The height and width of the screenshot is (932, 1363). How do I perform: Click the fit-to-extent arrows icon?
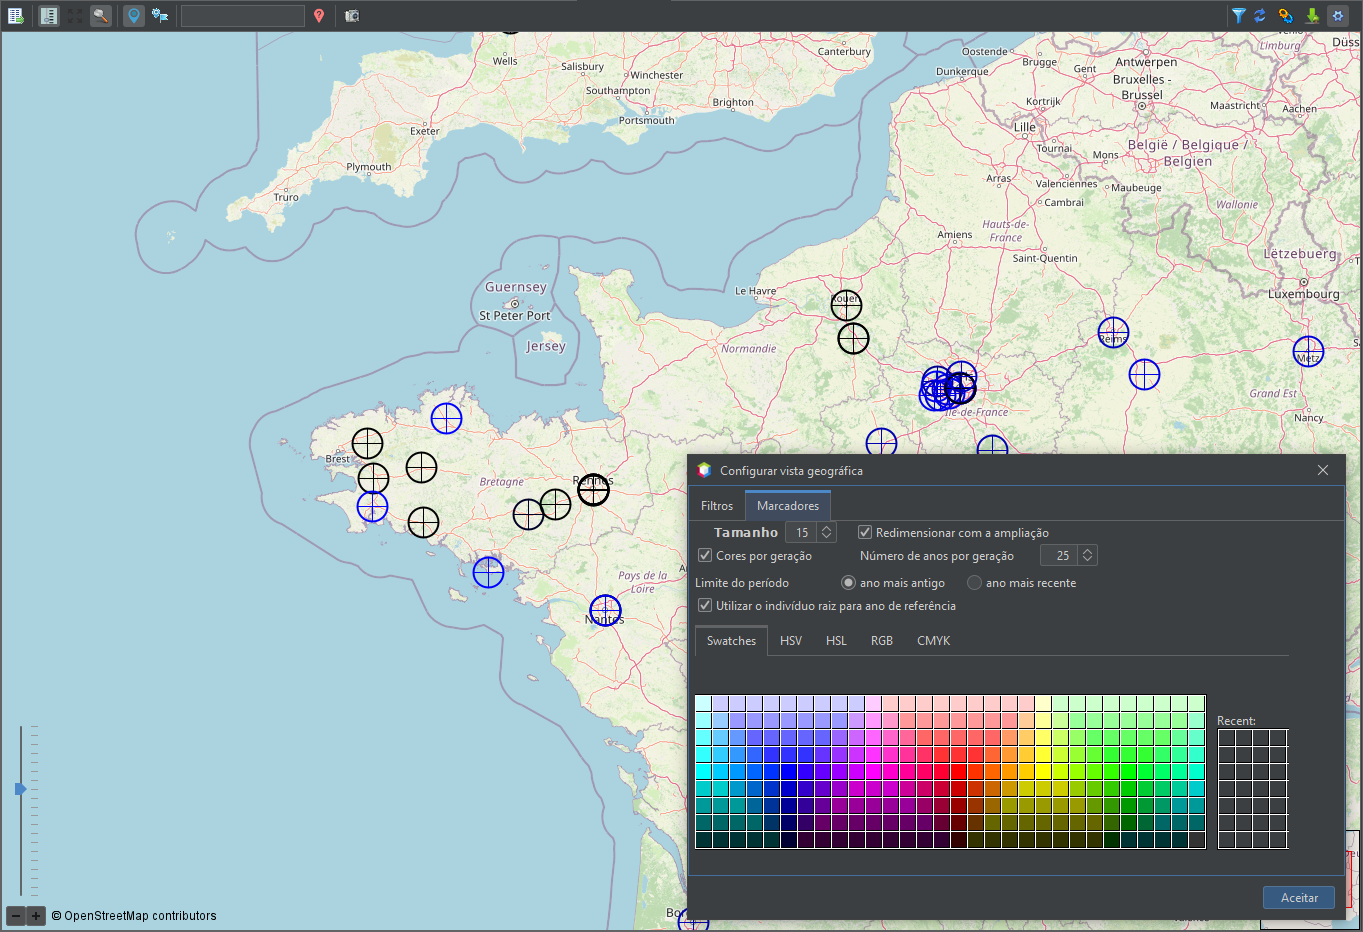coord(75,16)
